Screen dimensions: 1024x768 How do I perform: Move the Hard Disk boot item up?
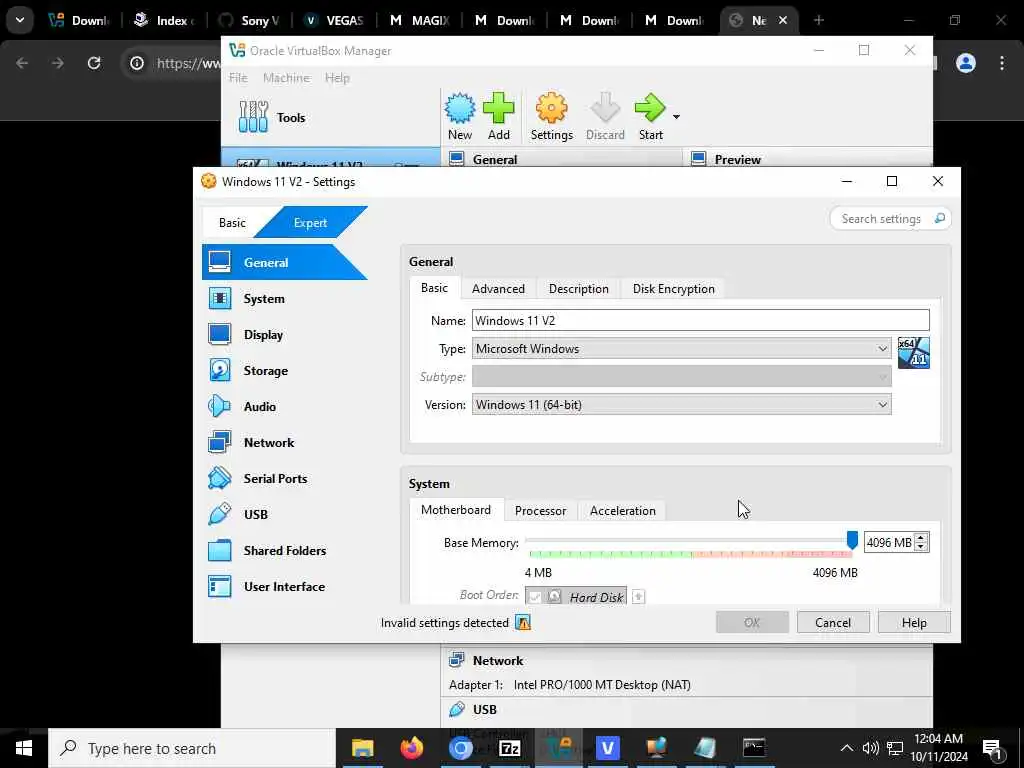[639, 596]
